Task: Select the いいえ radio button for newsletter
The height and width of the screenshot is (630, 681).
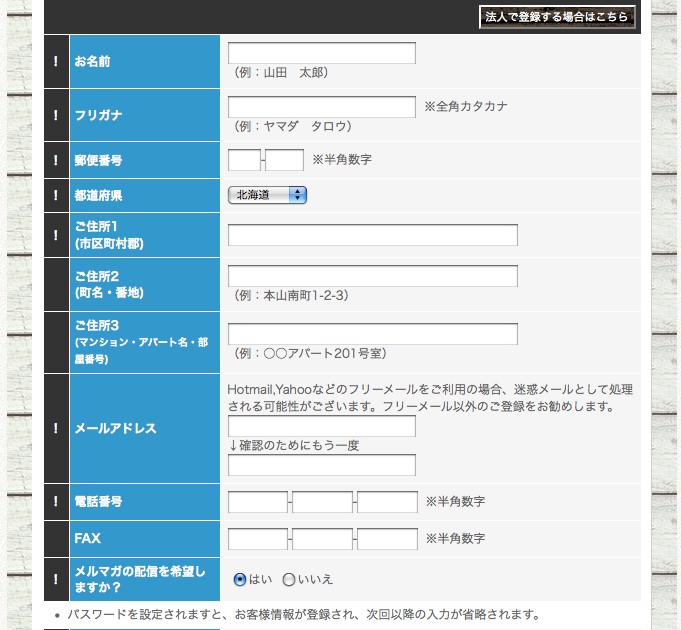Action: [x=289, y=580]
